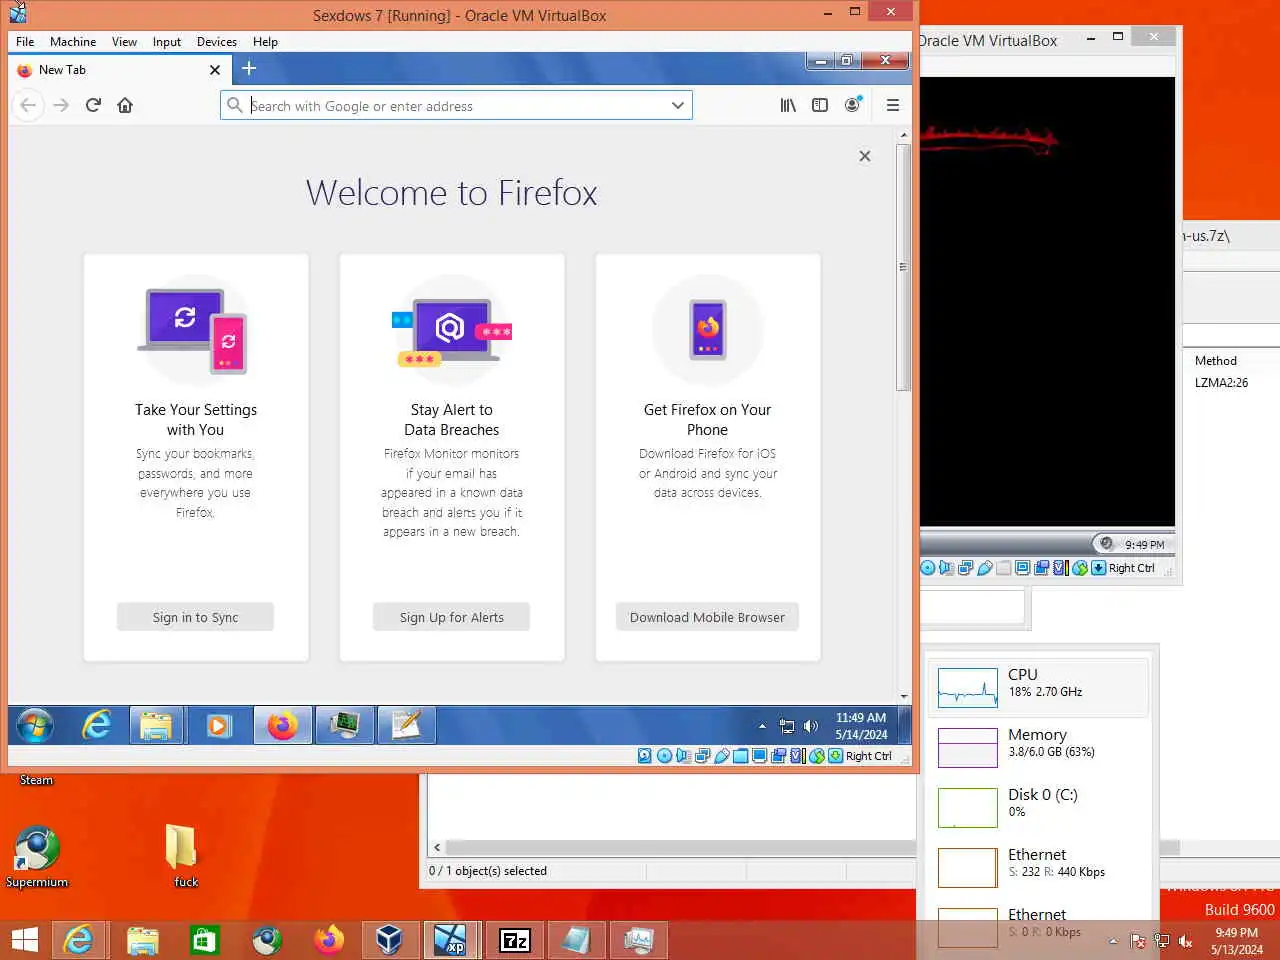Click Right Ctrl host key in front VM
Viewport: 1280px width, 960px height.
[x=868, y=756]
